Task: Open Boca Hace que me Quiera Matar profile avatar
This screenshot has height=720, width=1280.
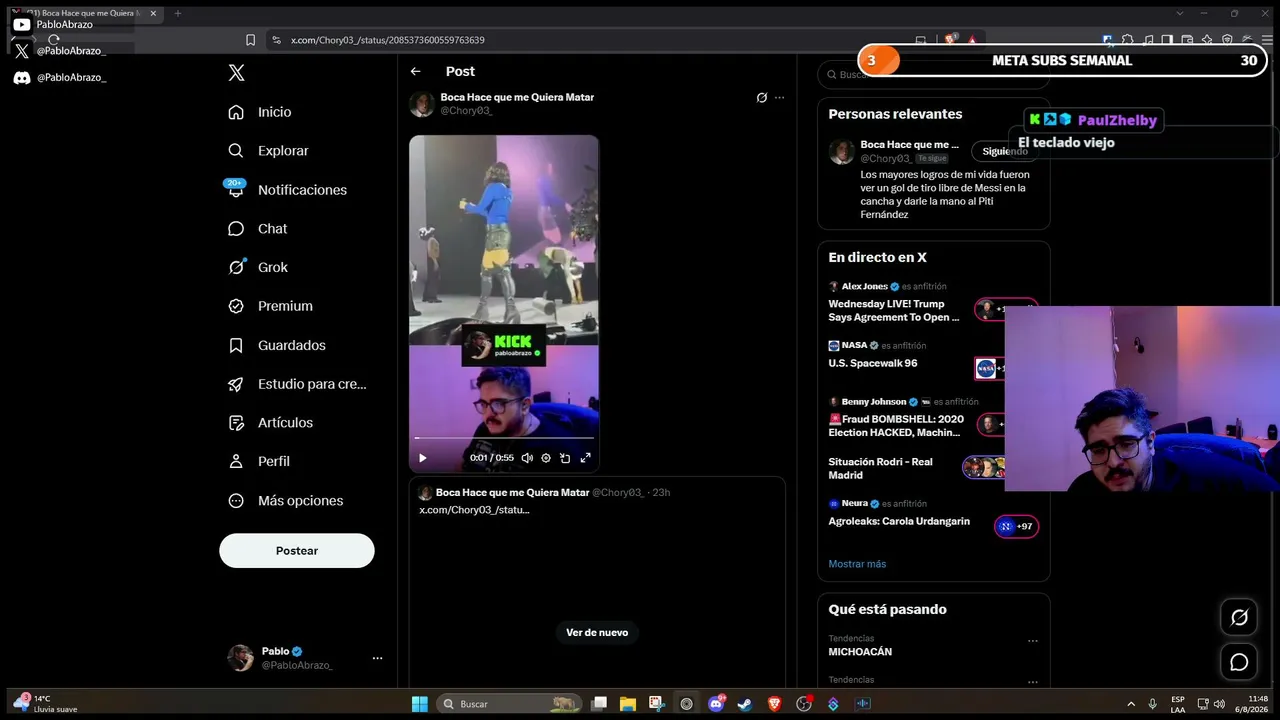Action: coord(422,104)
